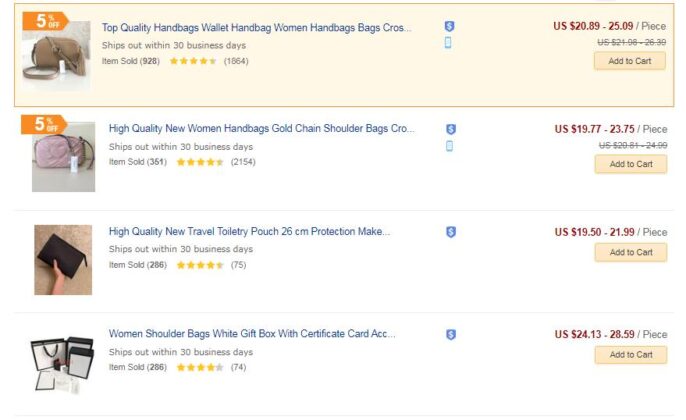Click 5% OFF badge on pink handbag
This screenshot has width=686, height=420.
(x=44, y=124)
